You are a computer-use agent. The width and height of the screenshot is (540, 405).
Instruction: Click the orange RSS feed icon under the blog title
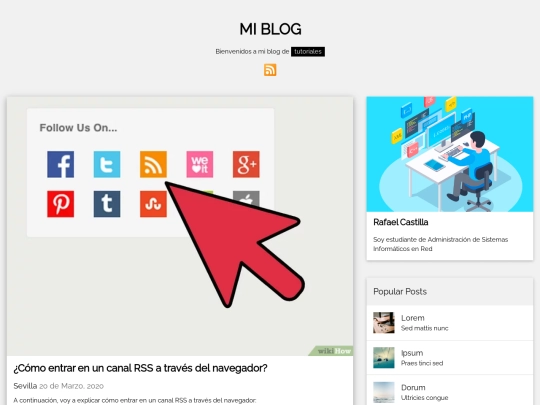click(x=270, y=70)
